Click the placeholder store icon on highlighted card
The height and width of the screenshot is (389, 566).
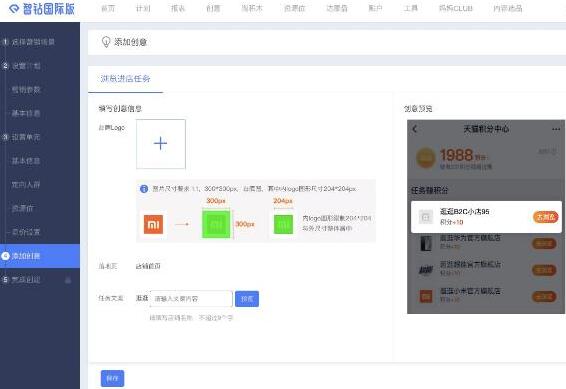[426, 217]
